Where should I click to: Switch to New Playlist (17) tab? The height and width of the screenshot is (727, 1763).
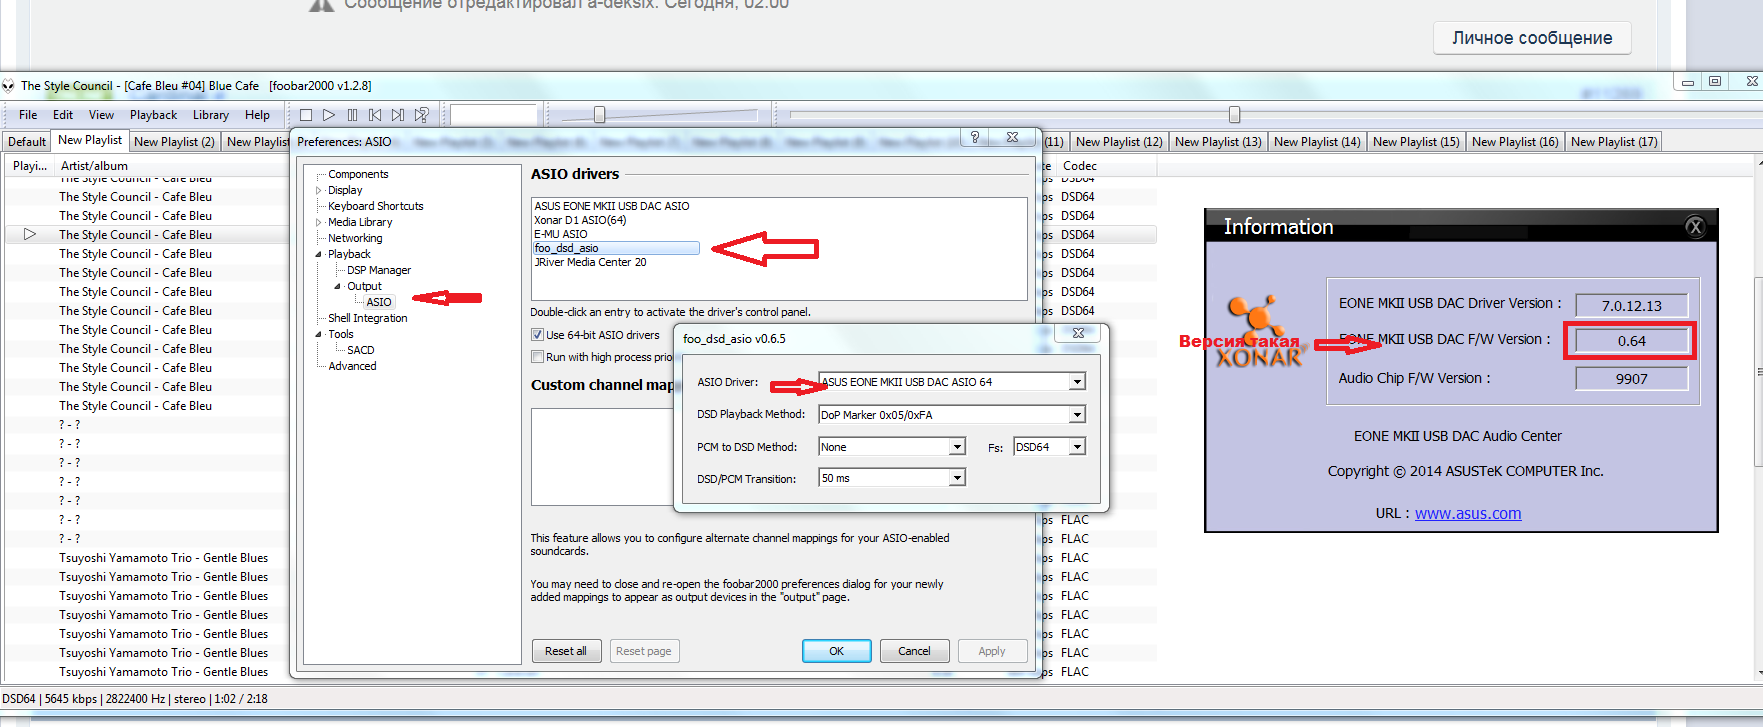(x=1614, y=142)
